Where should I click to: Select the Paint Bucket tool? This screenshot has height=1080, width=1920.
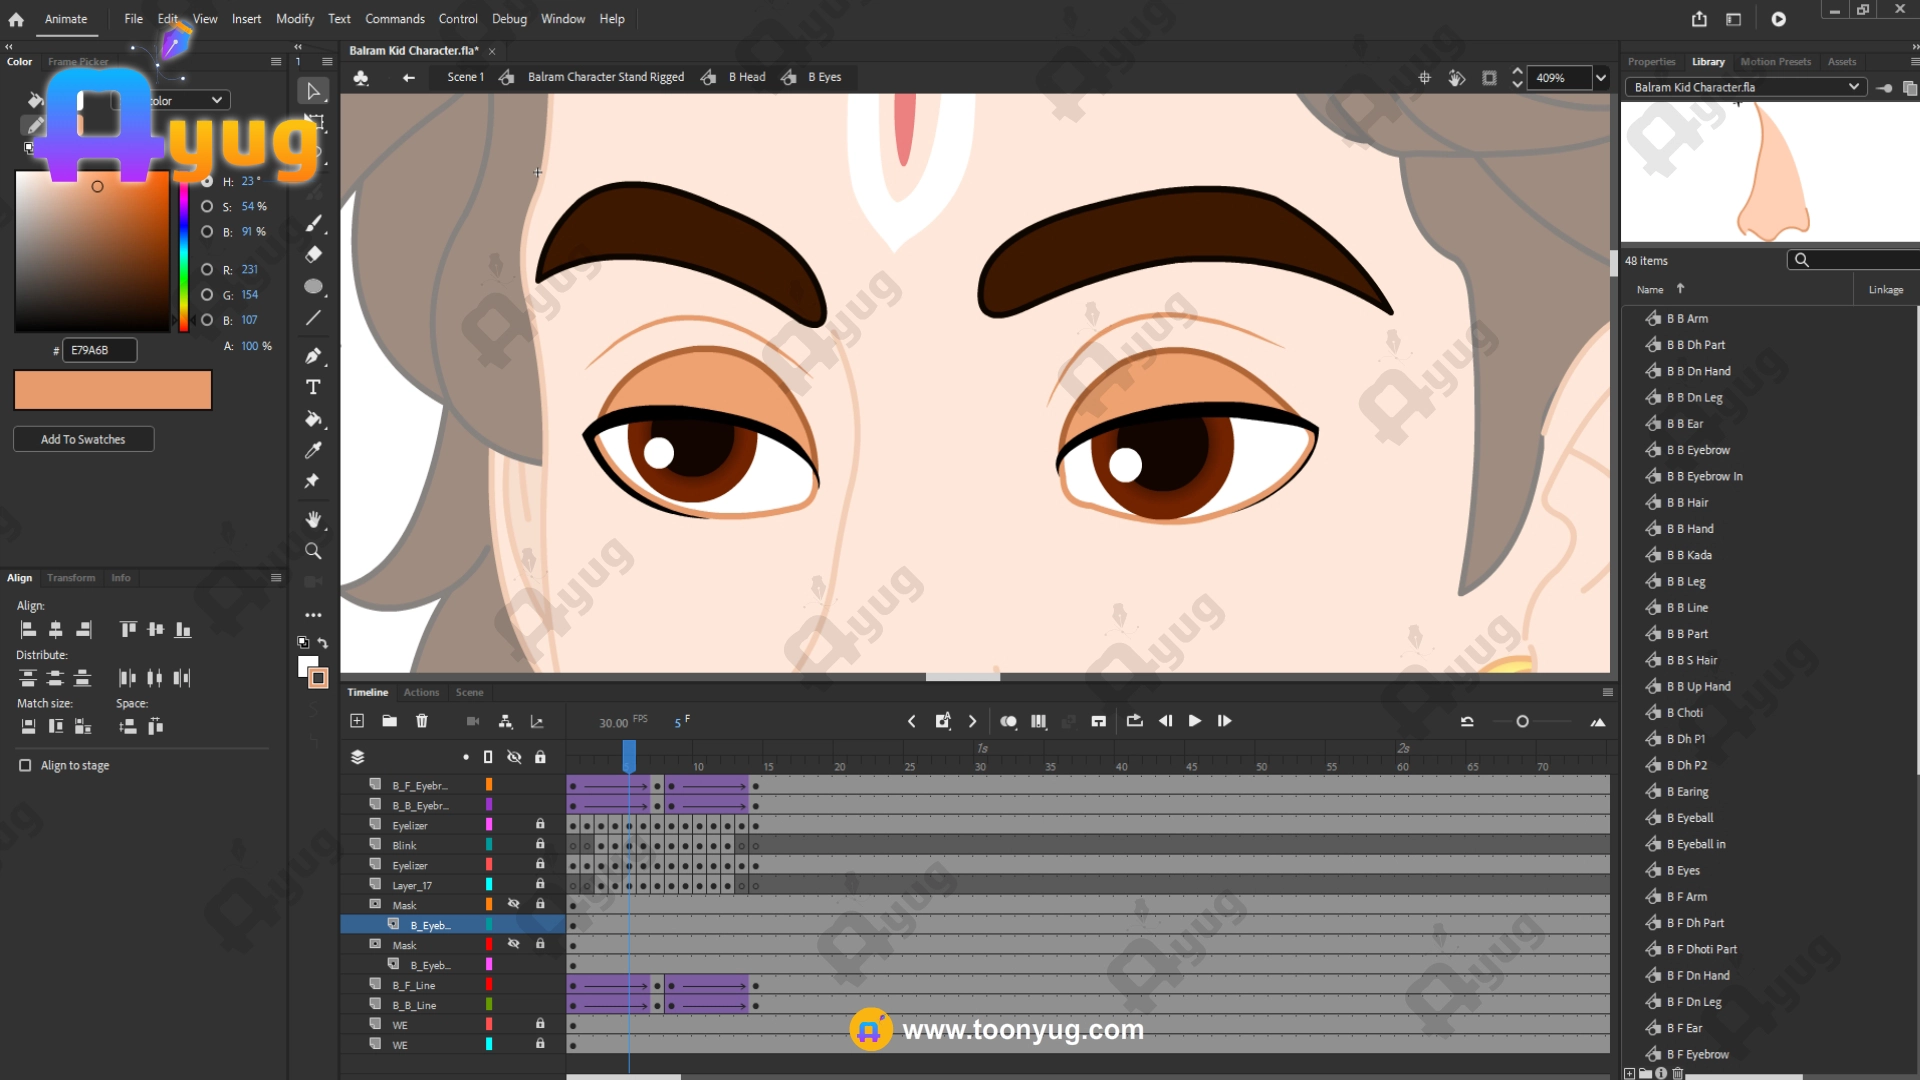click(313, 419)
